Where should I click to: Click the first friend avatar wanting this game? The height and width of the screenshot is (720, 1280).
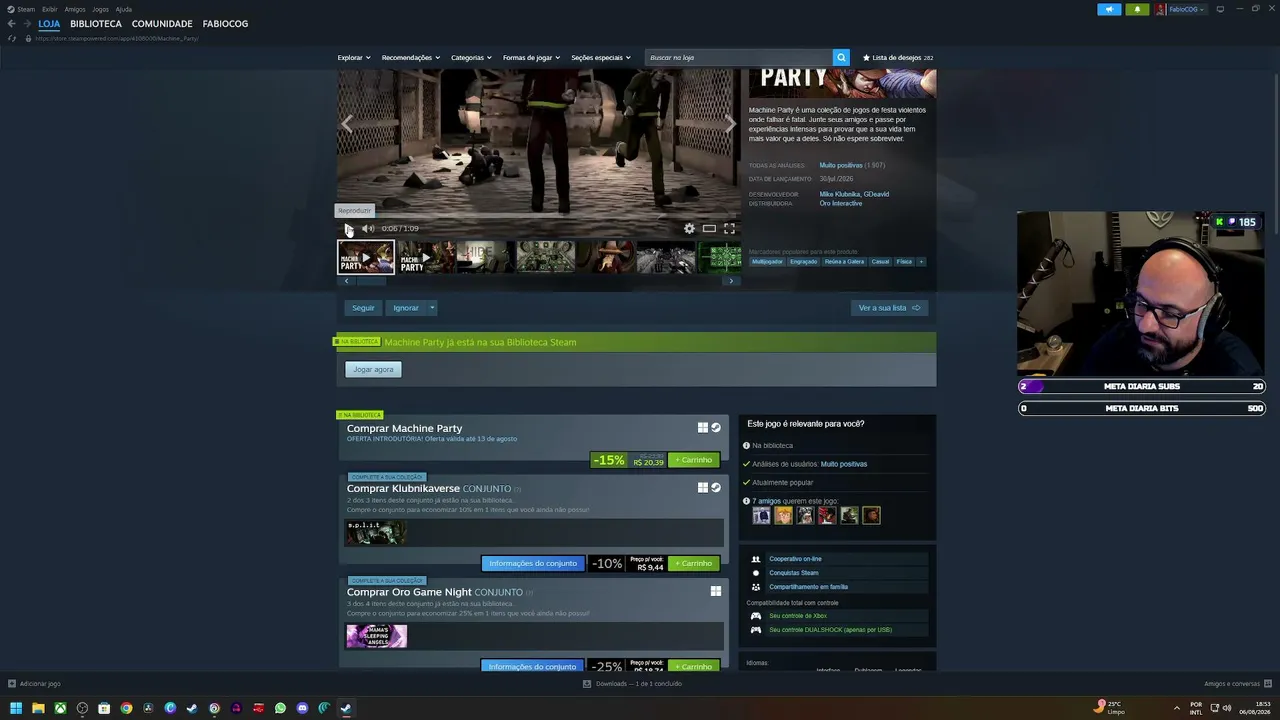coord(761,515)
